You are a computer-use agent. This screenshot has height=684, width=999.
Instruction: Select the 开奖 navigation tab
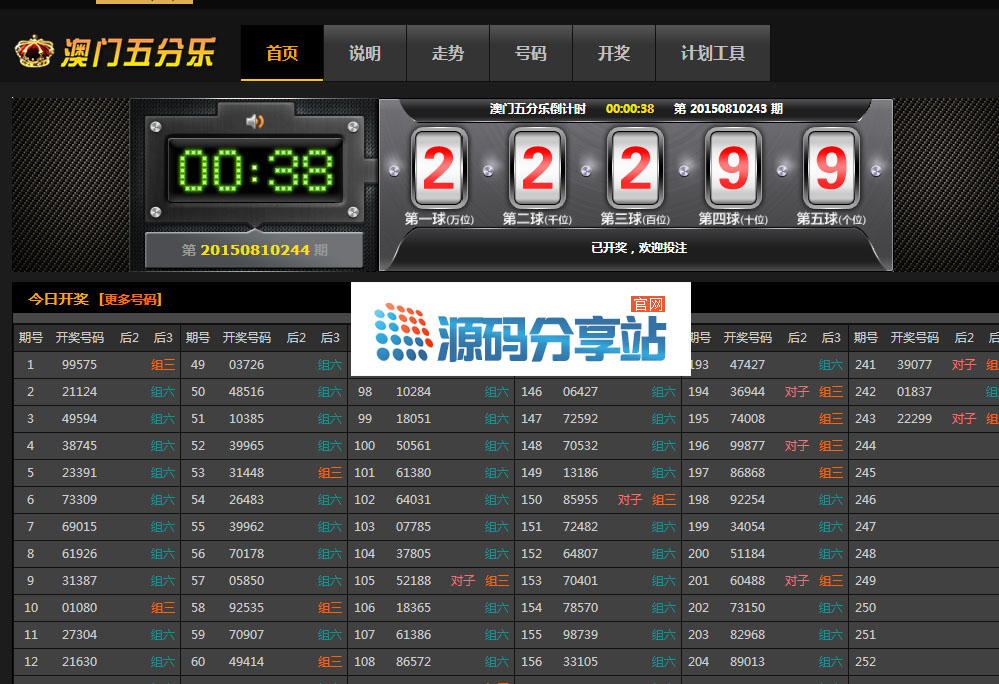pyautogui.click(x=614, y=54)
